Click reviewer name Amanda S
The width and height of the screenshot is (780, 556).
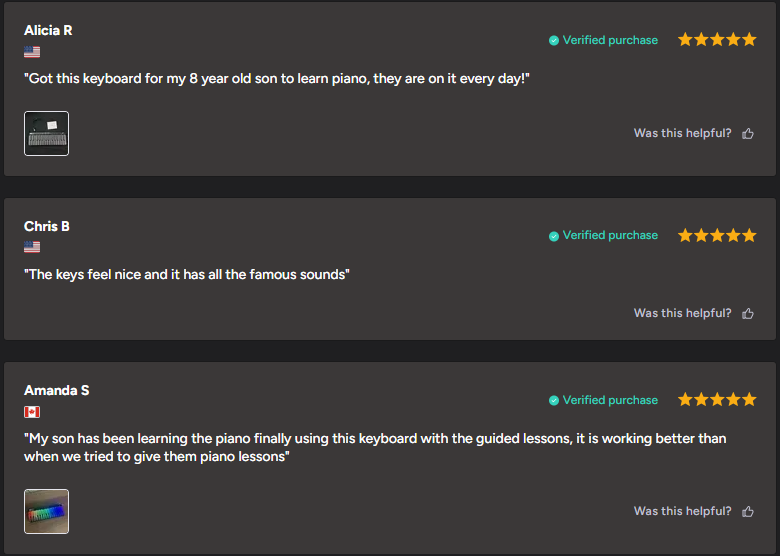click(56, 390)
